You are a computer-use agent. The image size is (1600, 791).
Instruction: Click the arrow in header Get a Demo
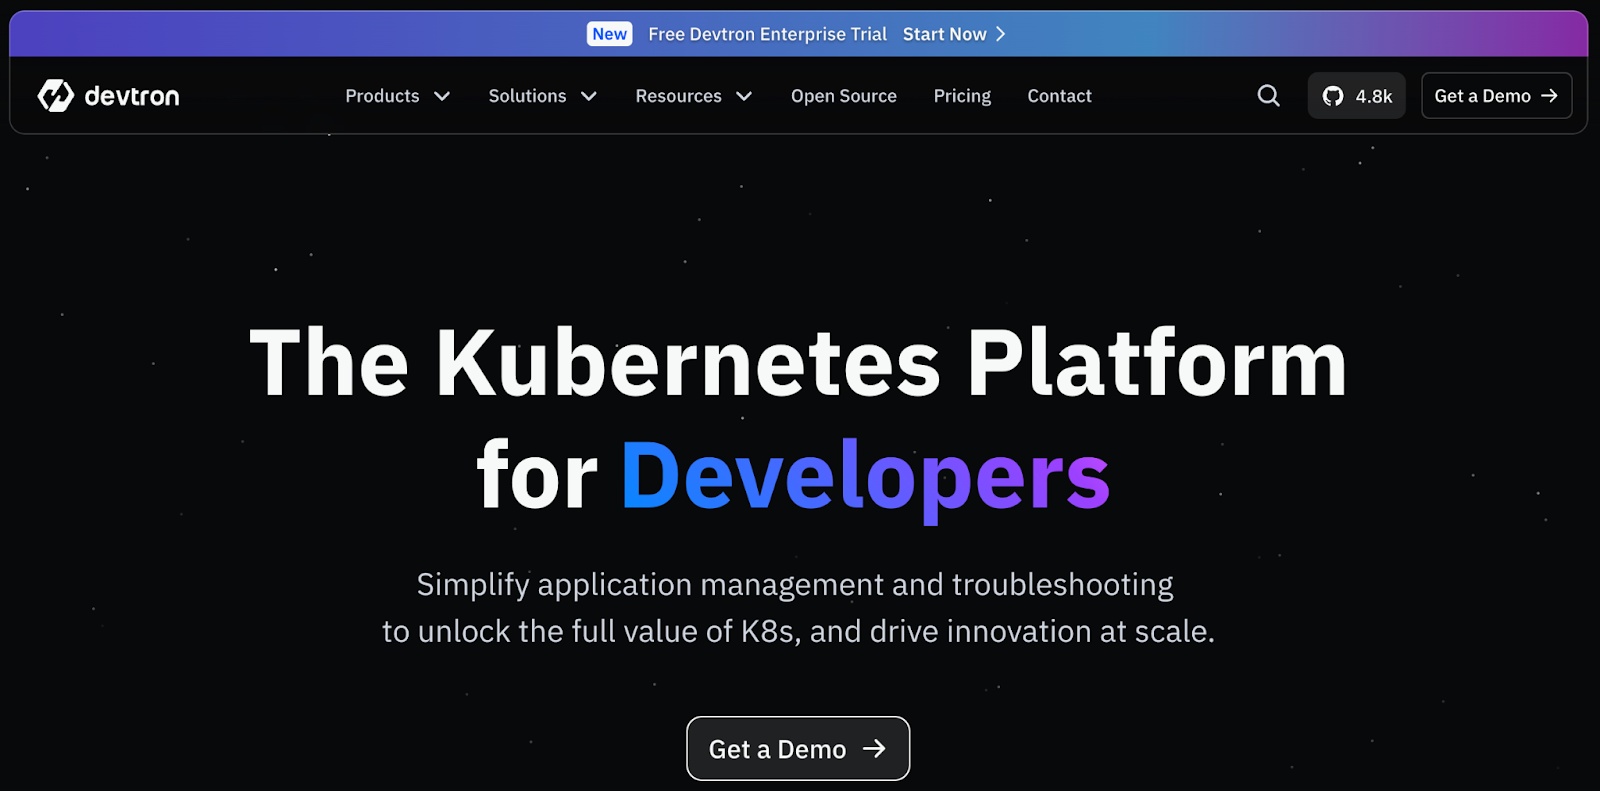[x=1549, y=96]
